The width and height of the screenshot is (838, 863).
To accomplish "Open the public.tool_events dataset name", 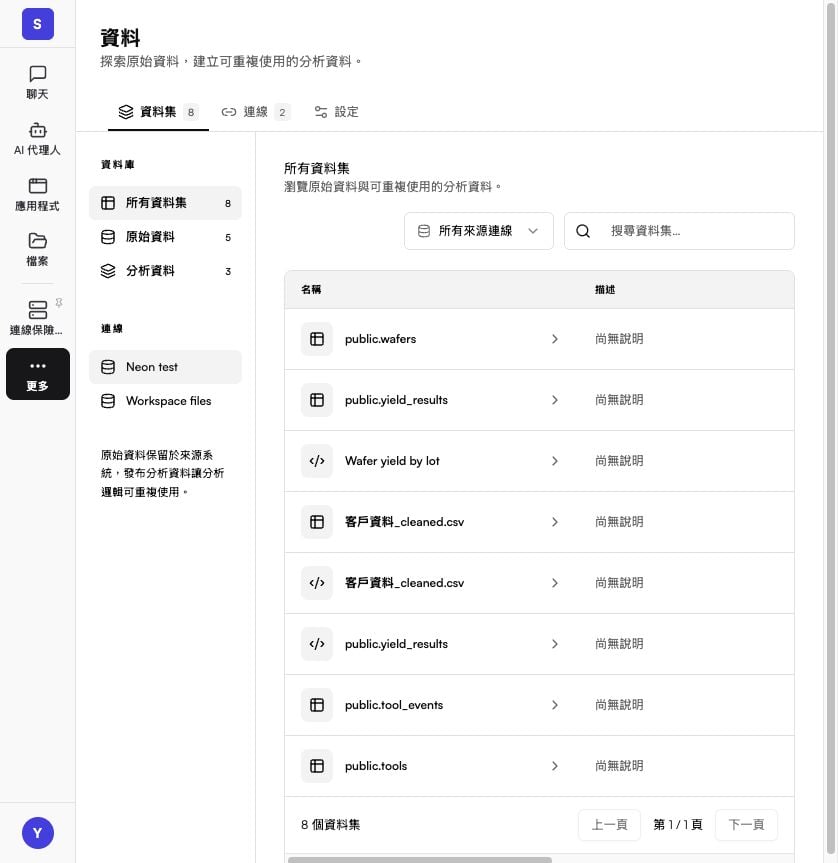I will 394,705.
